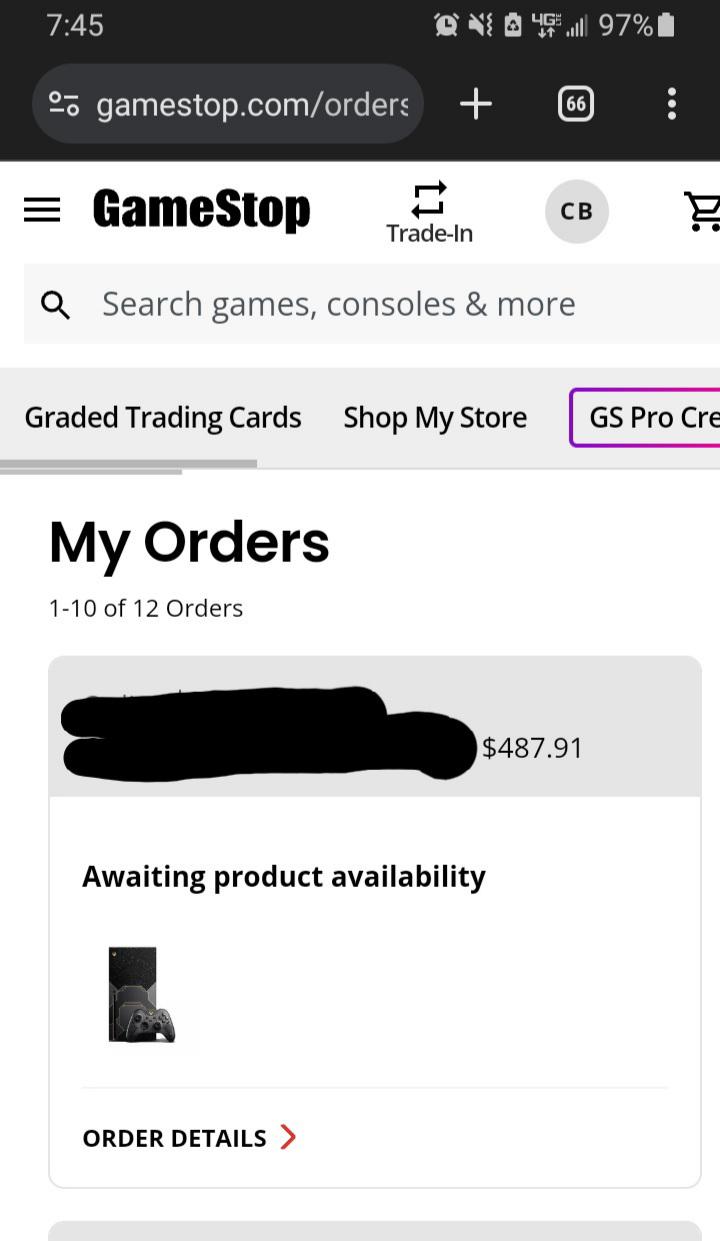Tap the search games and consoles field
The width and height of the screenshot is (720, 1241).
(338, 304)
